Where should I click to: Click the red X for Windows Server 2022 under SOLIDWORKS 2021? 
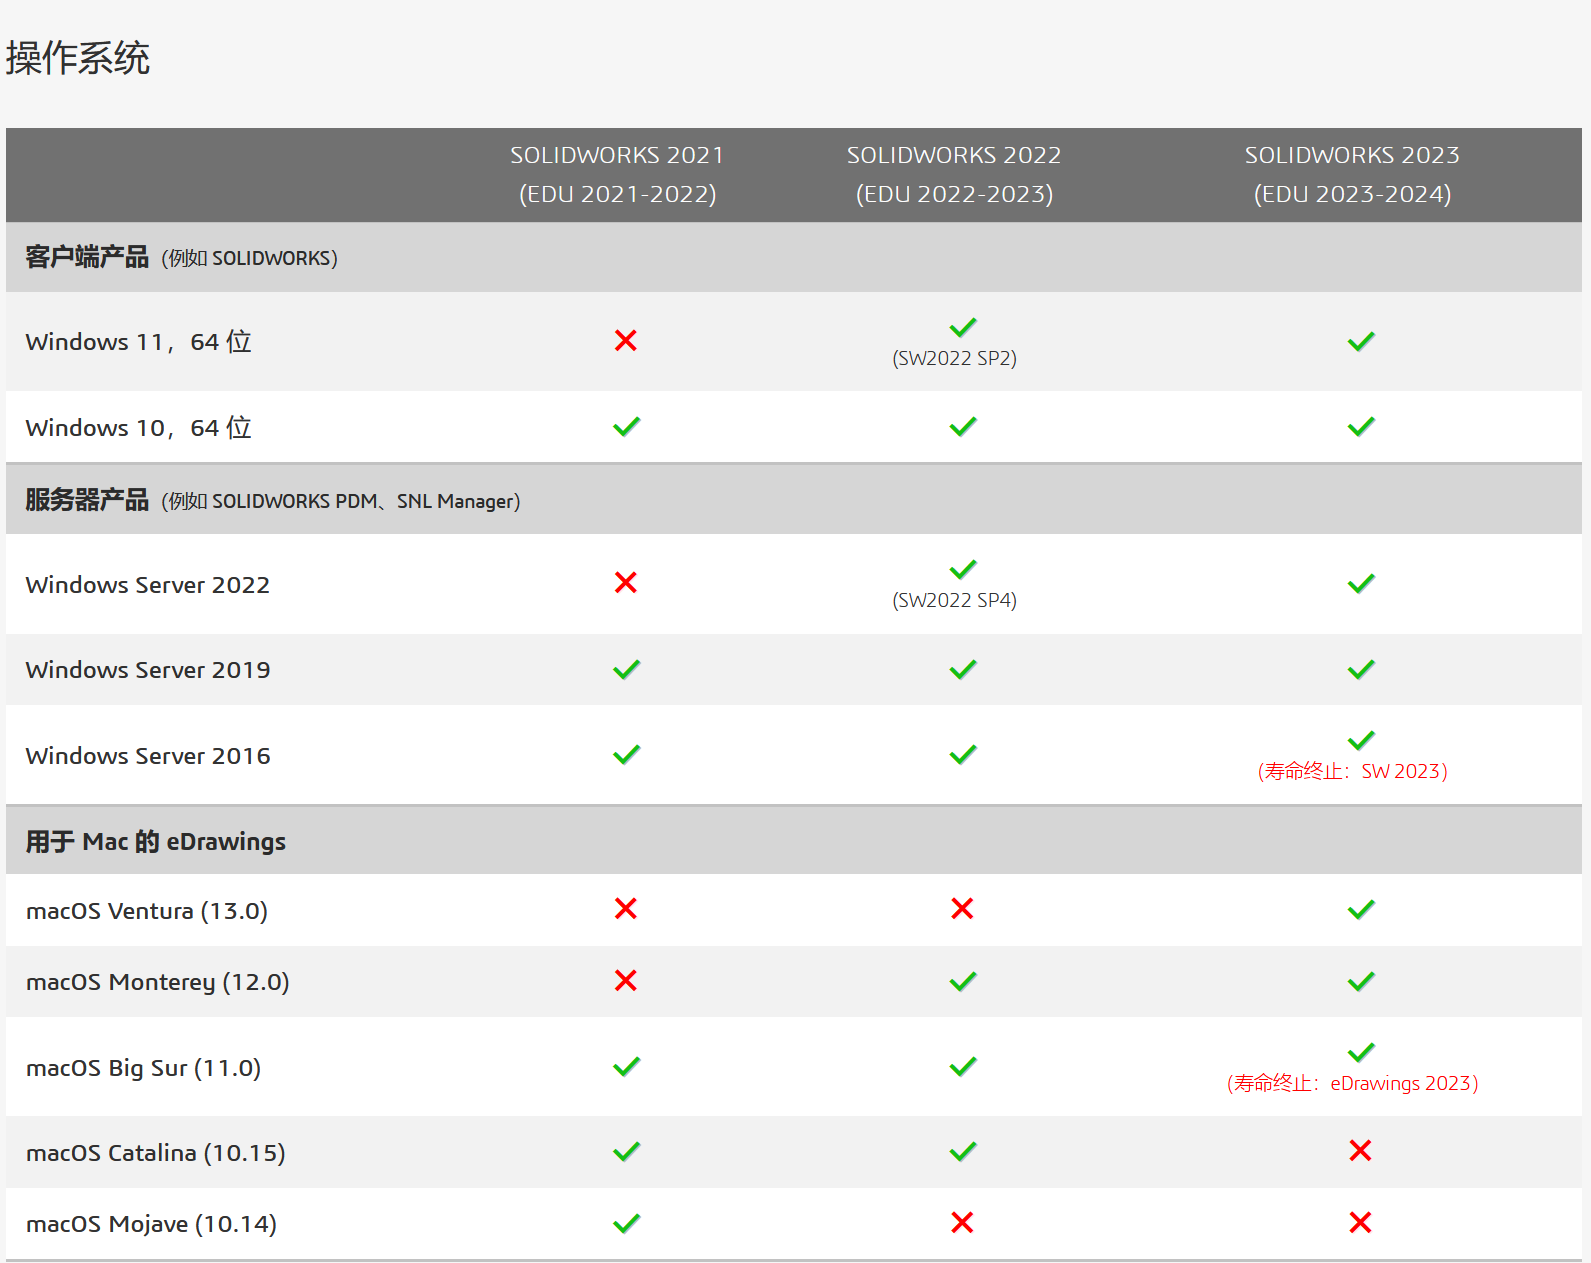click(x=626, y=583)
